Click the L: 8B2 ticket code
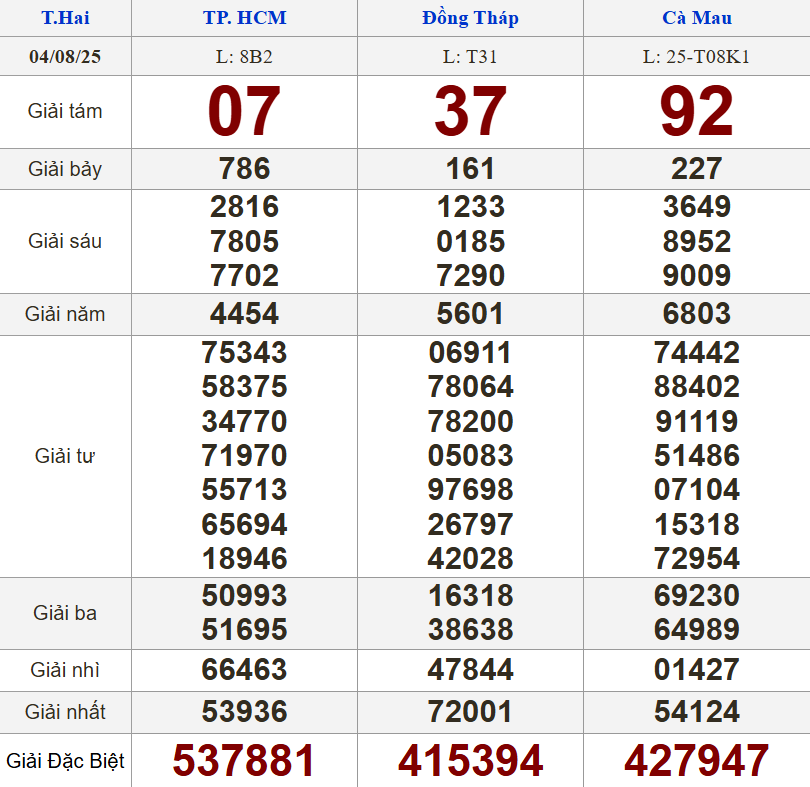The image size is (810, 787). pos(244,56)
